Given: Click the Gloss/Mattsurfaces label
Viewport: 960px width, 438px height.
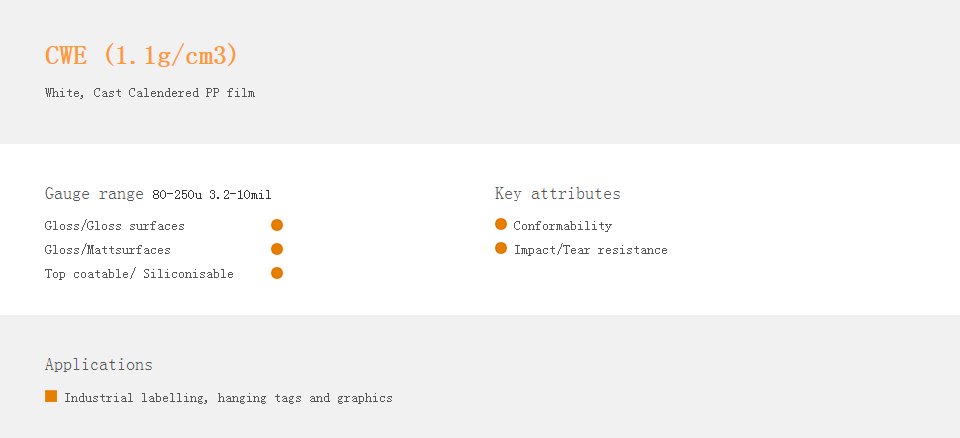Looking at the screenshot, I should [x=108, y=250].
